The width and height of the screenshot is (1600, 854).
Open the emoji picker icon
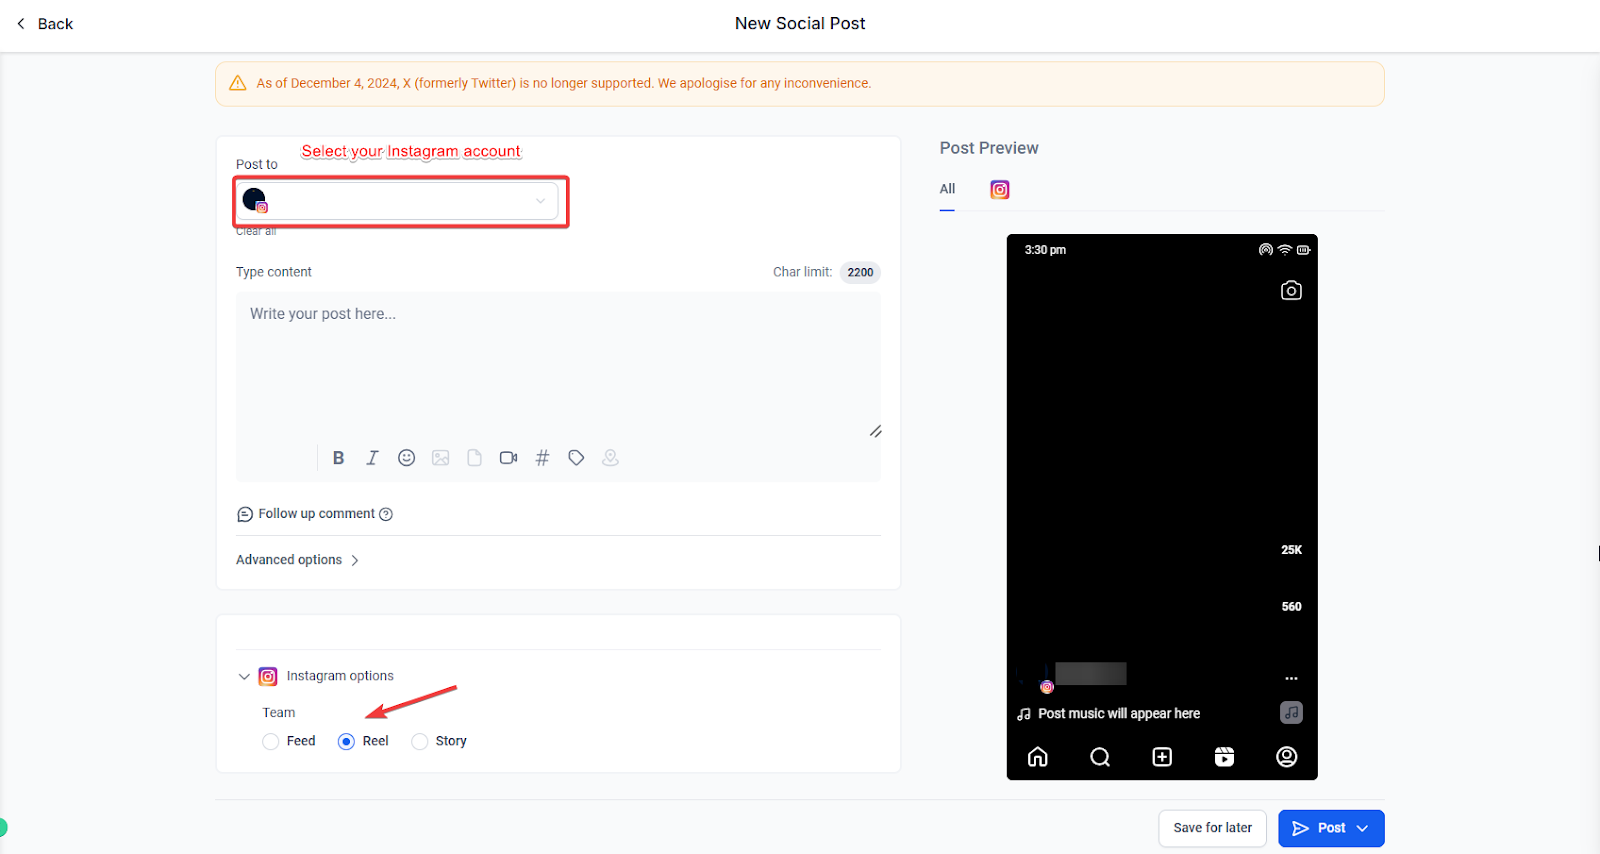click(x=406, y=458)
